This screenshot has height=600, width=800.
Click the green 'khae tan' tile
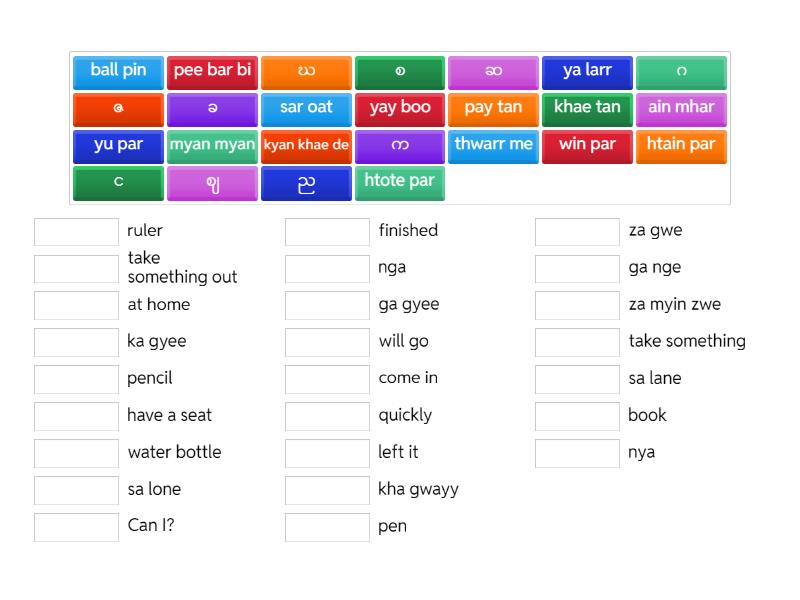point(587,108)
